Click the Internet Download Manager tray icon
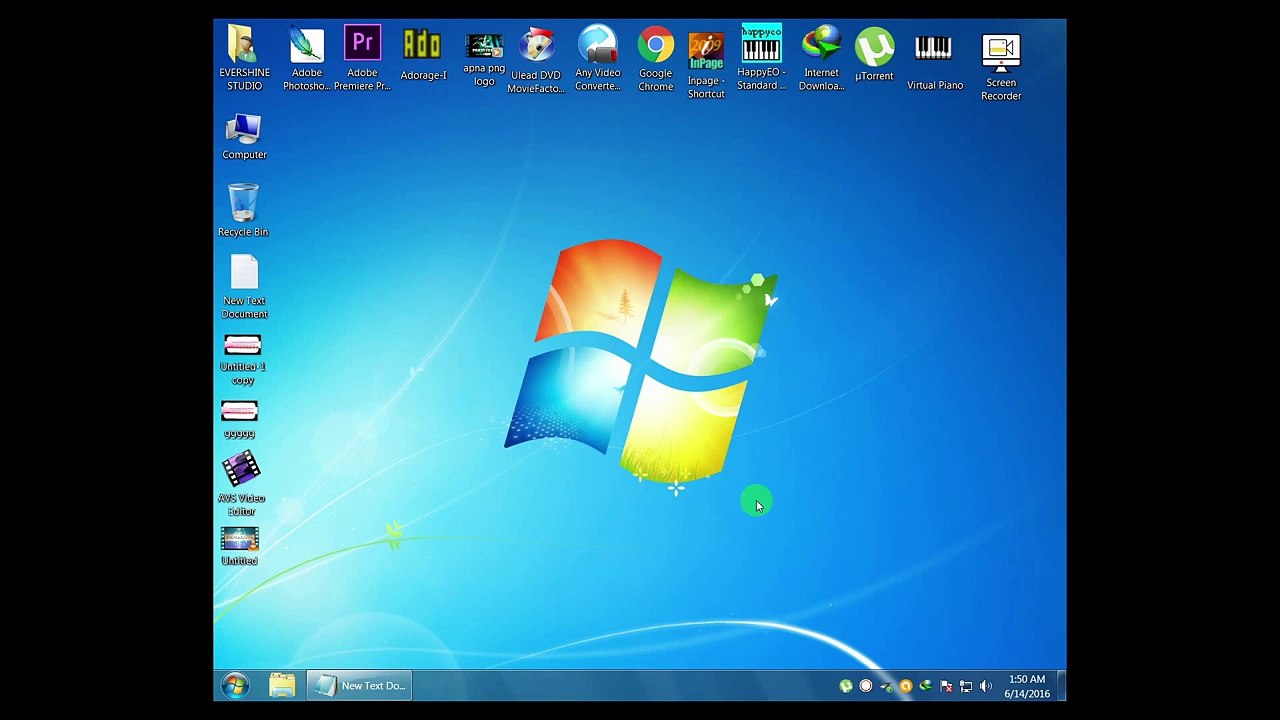1280x720 pixels. 926,686
